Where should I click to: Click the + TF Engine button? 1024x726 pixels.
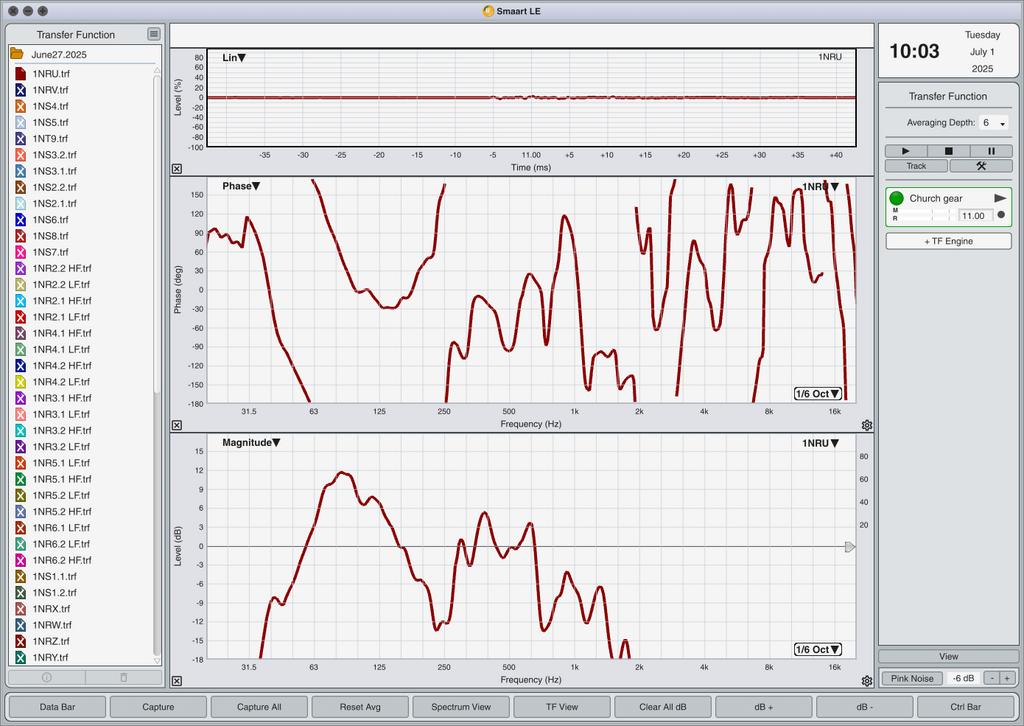(x=948, y=241)
